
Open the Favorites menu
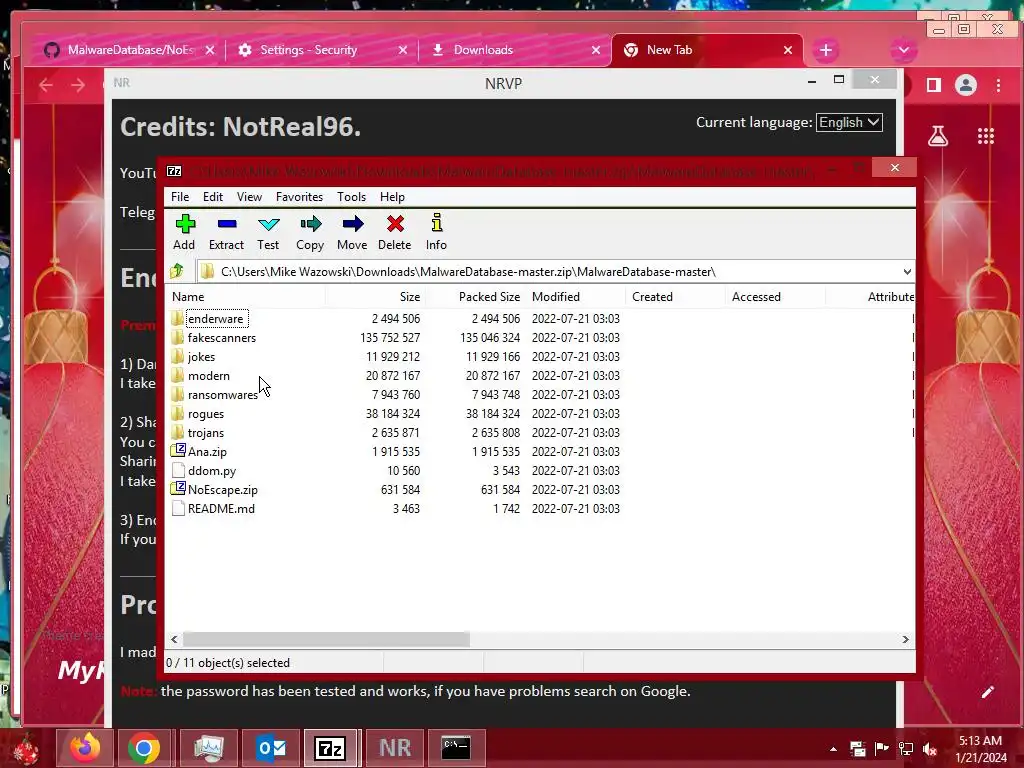click(299, 197)
